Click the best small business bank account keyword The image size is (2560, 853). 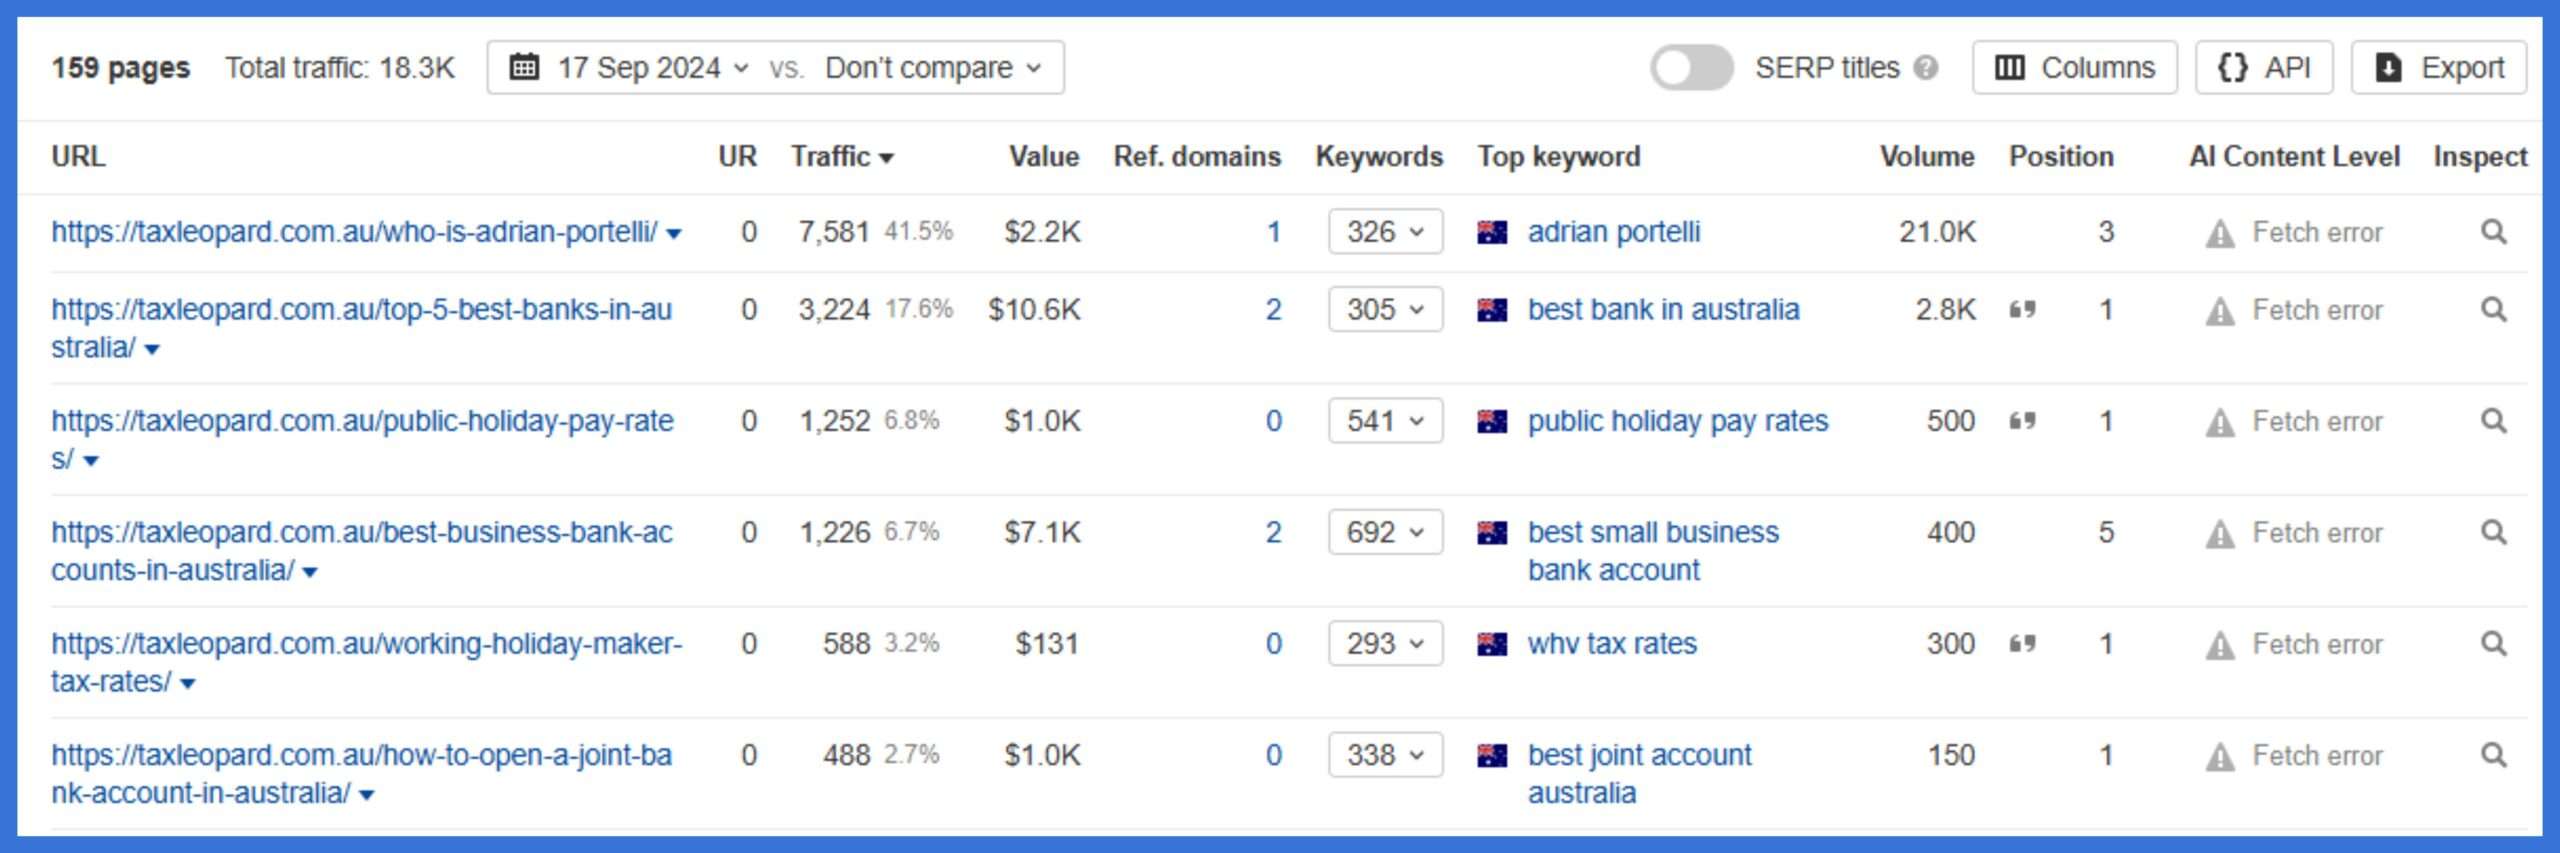pos(1653,551)
